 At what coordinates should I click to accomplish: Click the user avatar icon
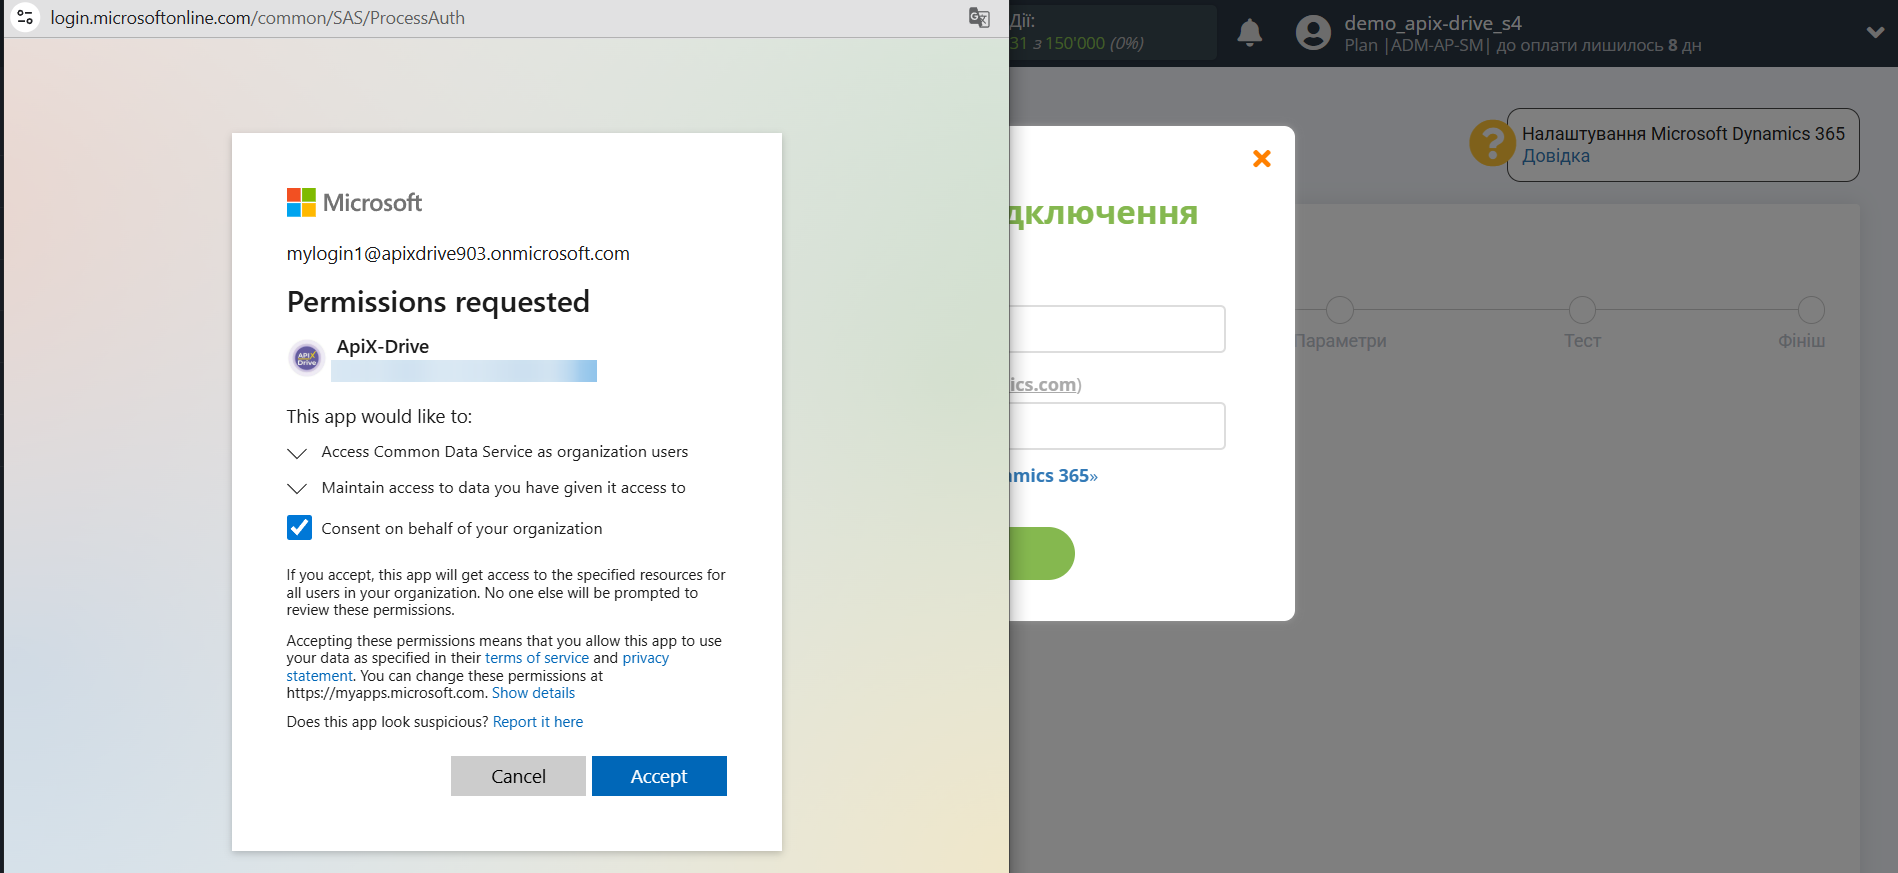(x=1313, y=33)
